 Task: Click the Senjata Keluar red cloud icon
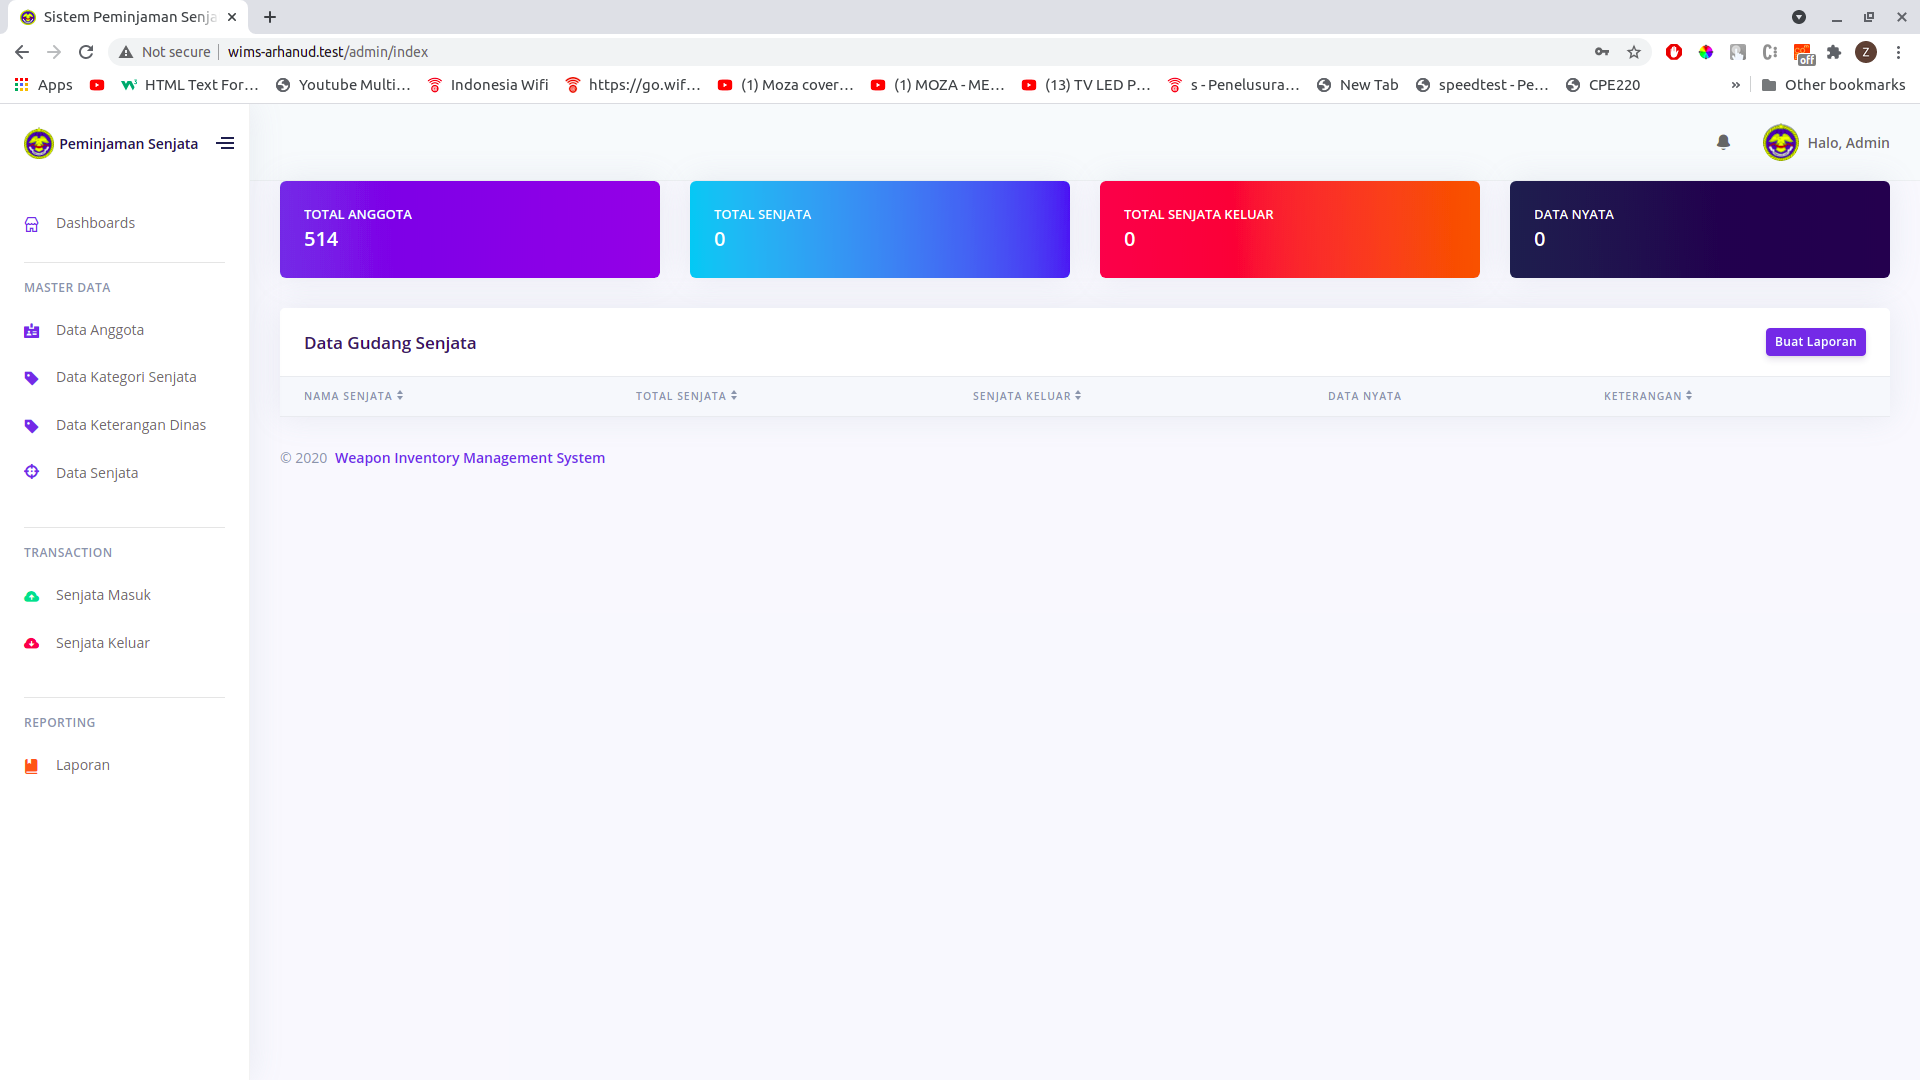[x=32, y=643]
